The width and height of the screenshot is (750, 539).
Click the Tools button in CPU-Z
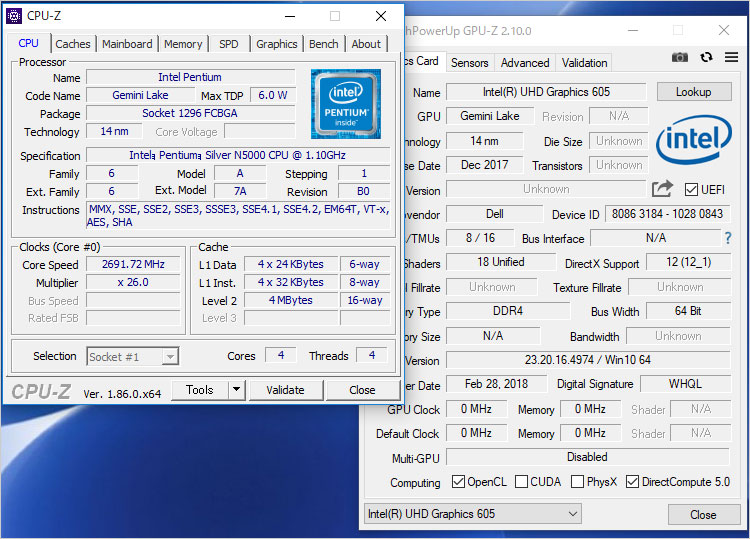coord(199,390)
